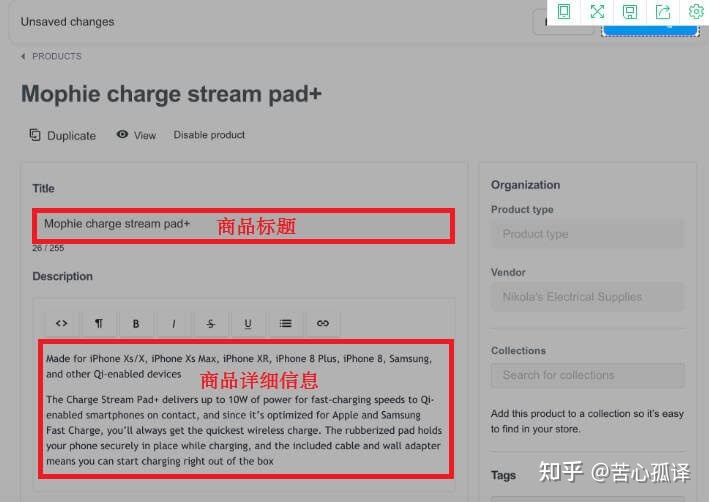709x502 pixels.
Task: Click the Title input field
Action: 244,226
